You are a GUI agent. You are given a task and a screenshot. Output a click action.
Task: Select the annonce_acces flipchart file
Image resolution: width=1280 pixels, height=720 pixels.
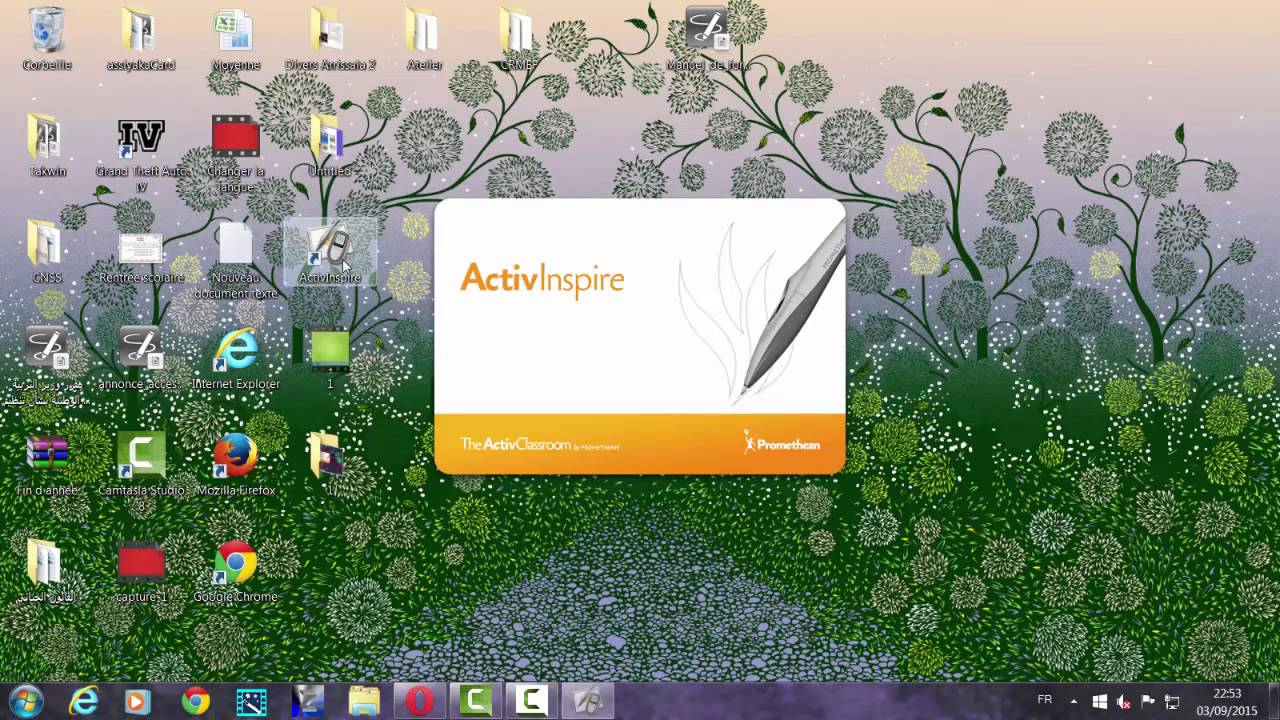pyautogui.click(x=141, y=358)
